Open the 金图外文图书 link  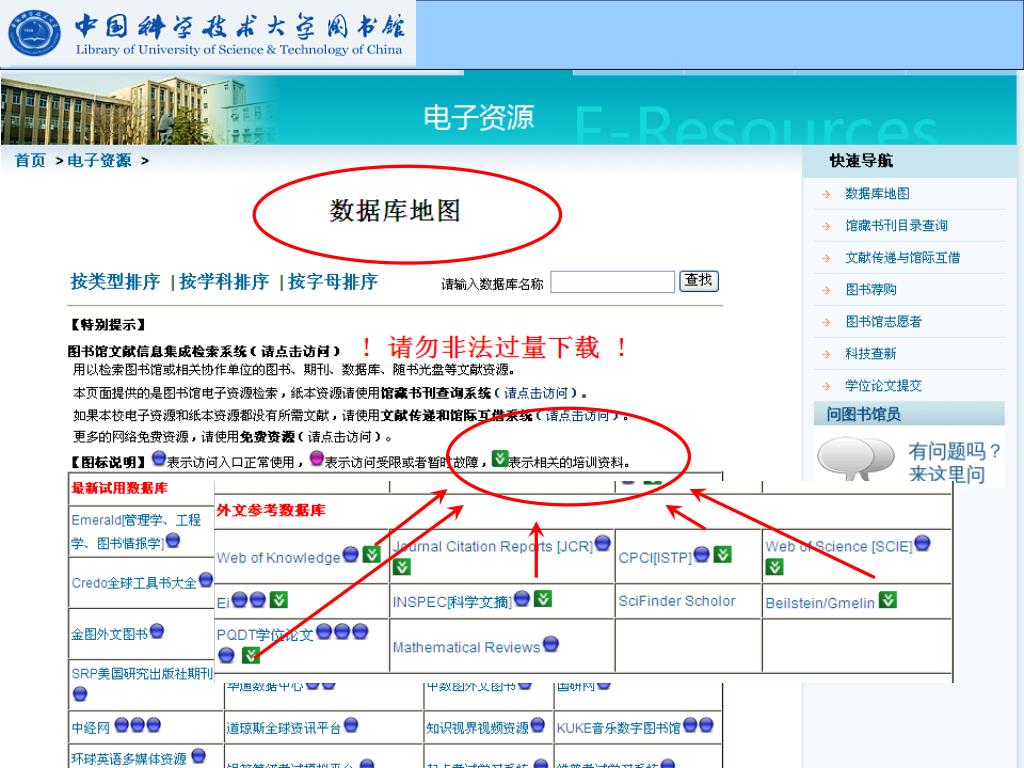tap(110, 634)
